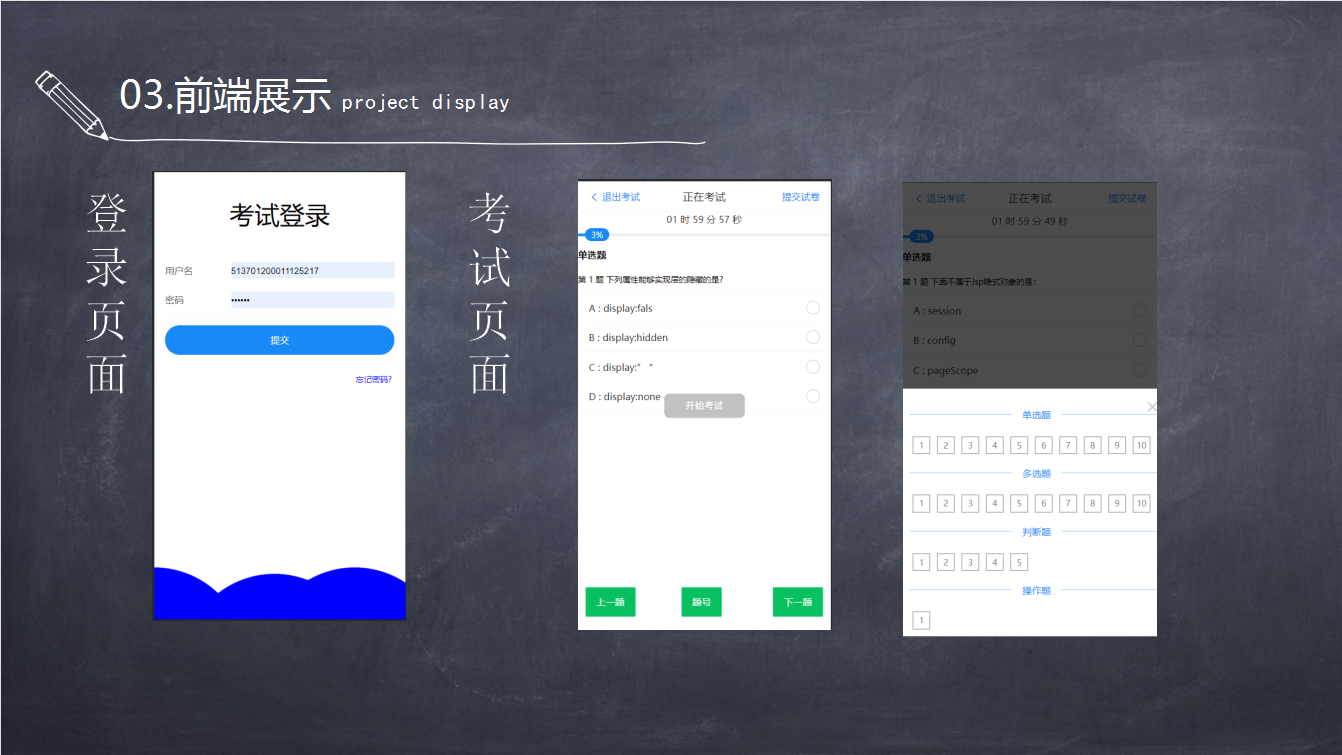The height and width of the screenshot is (755, 1342).
Task: Click the back chevron next to 退出考试
Action: pos(594,198)
